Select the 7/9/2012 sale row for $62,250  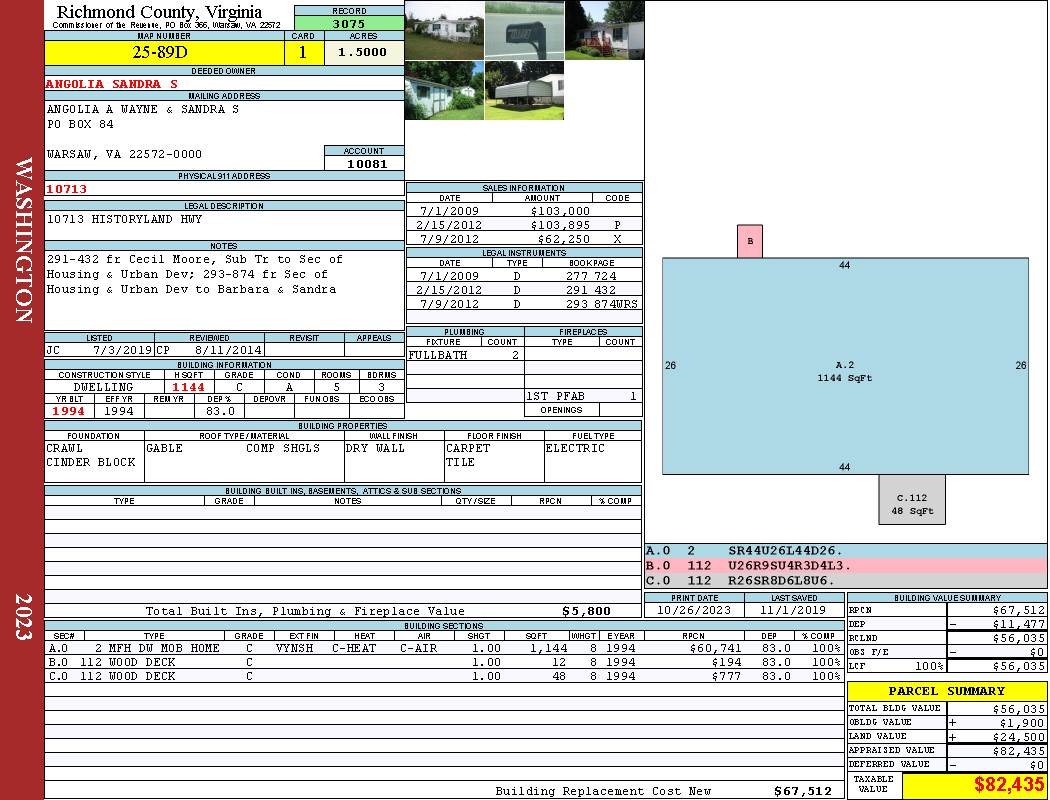click(x=524, y=240)
